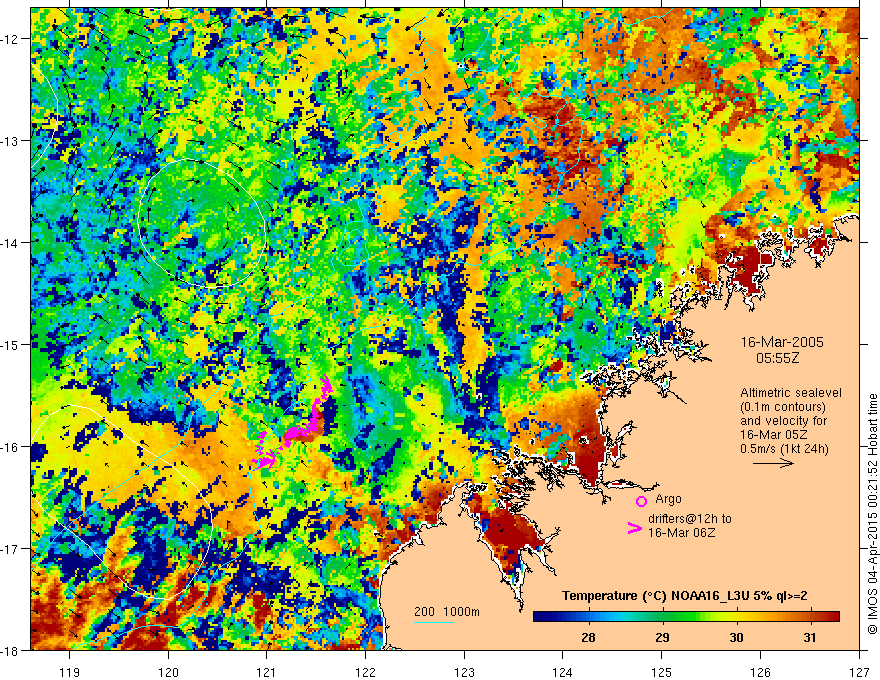Screen dimensions: 880x680
Task: Click latitude axis label '-17'
Action: click(10, 549)
